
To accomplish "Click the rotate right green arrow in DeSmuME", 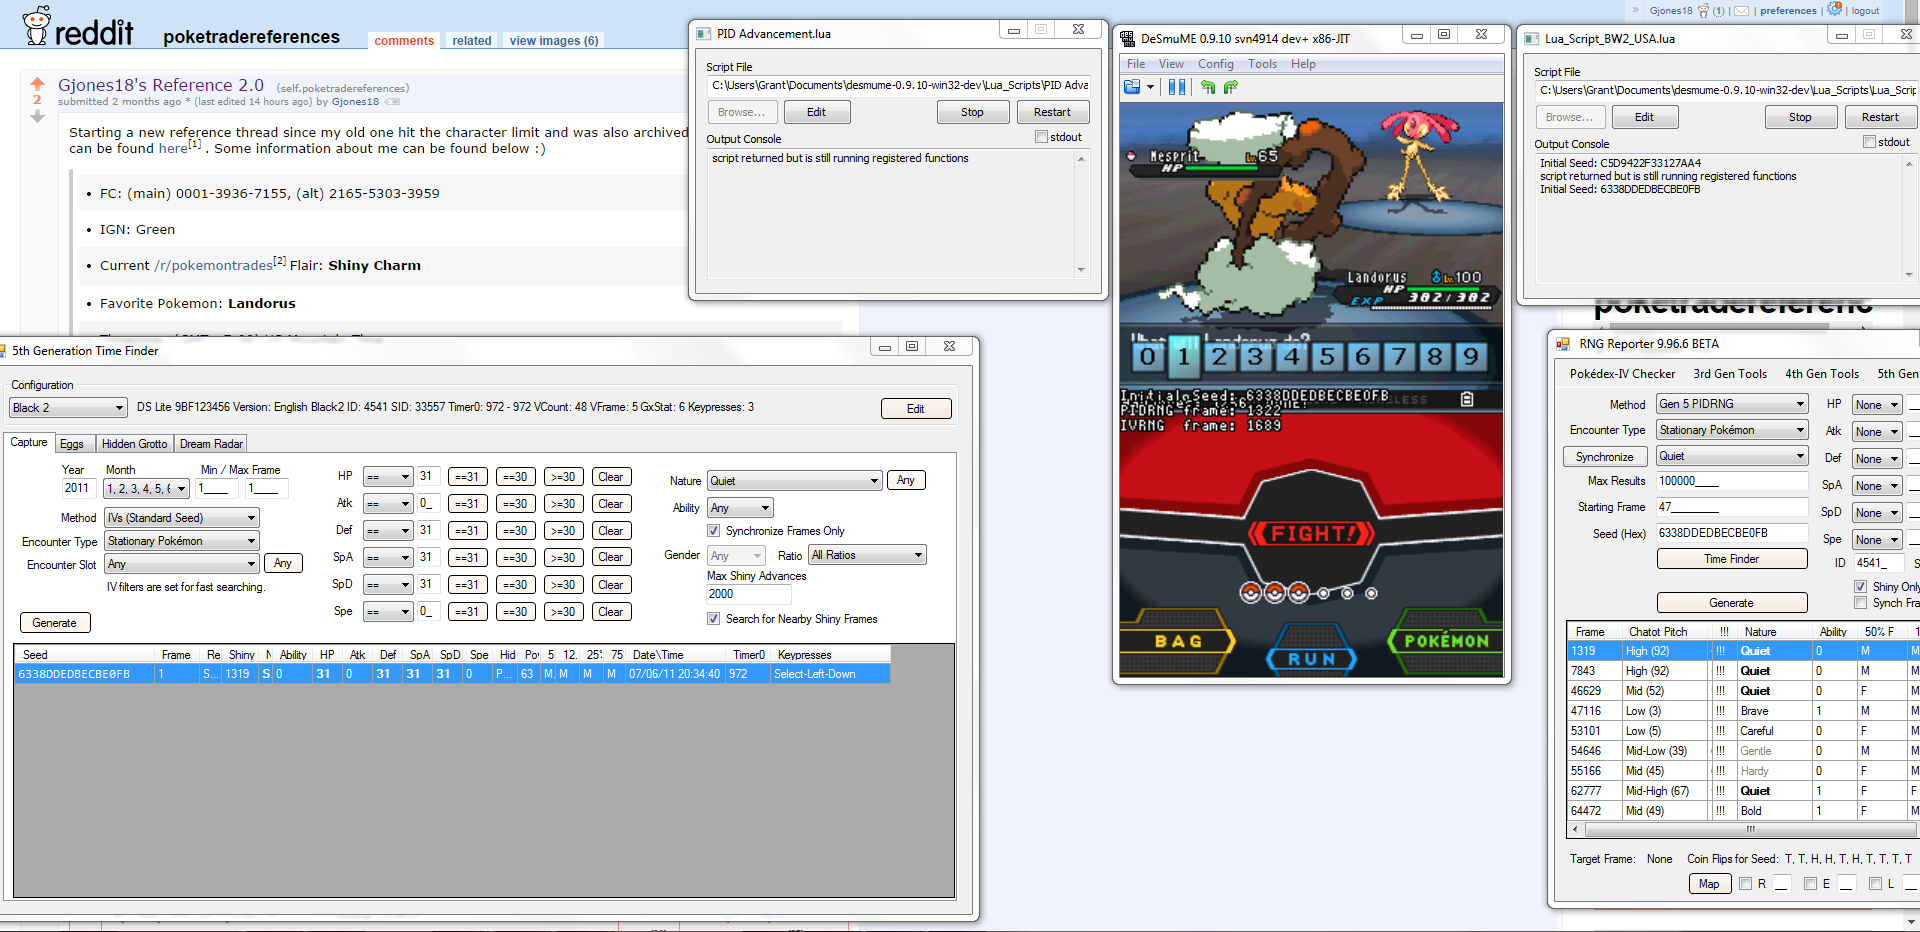I will (1231, 87).
